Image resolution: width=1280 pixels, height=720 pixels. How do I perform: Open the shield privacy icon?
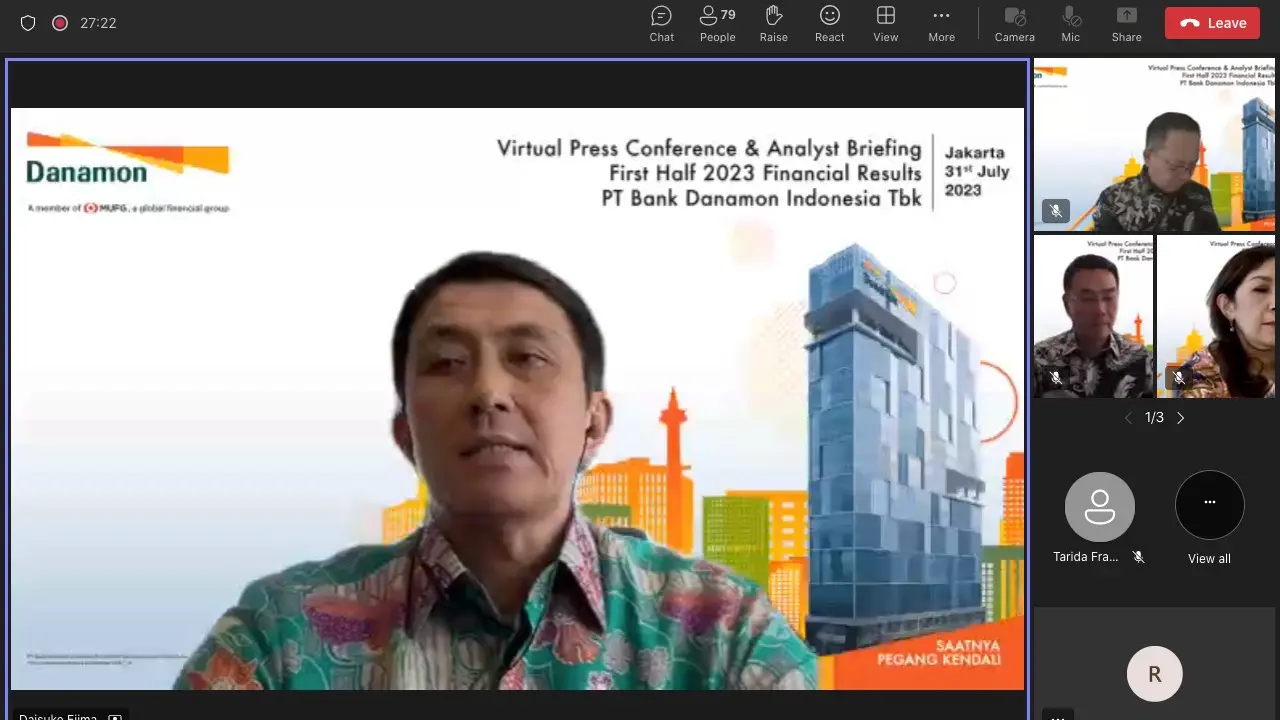coord(28,23)
